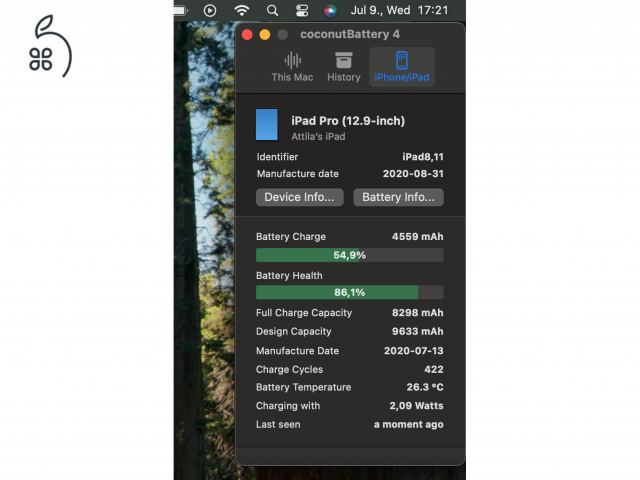
Task: Click the Battery Charge 54,9% bar
Action: pyautogui.click(x=349, y=255)
